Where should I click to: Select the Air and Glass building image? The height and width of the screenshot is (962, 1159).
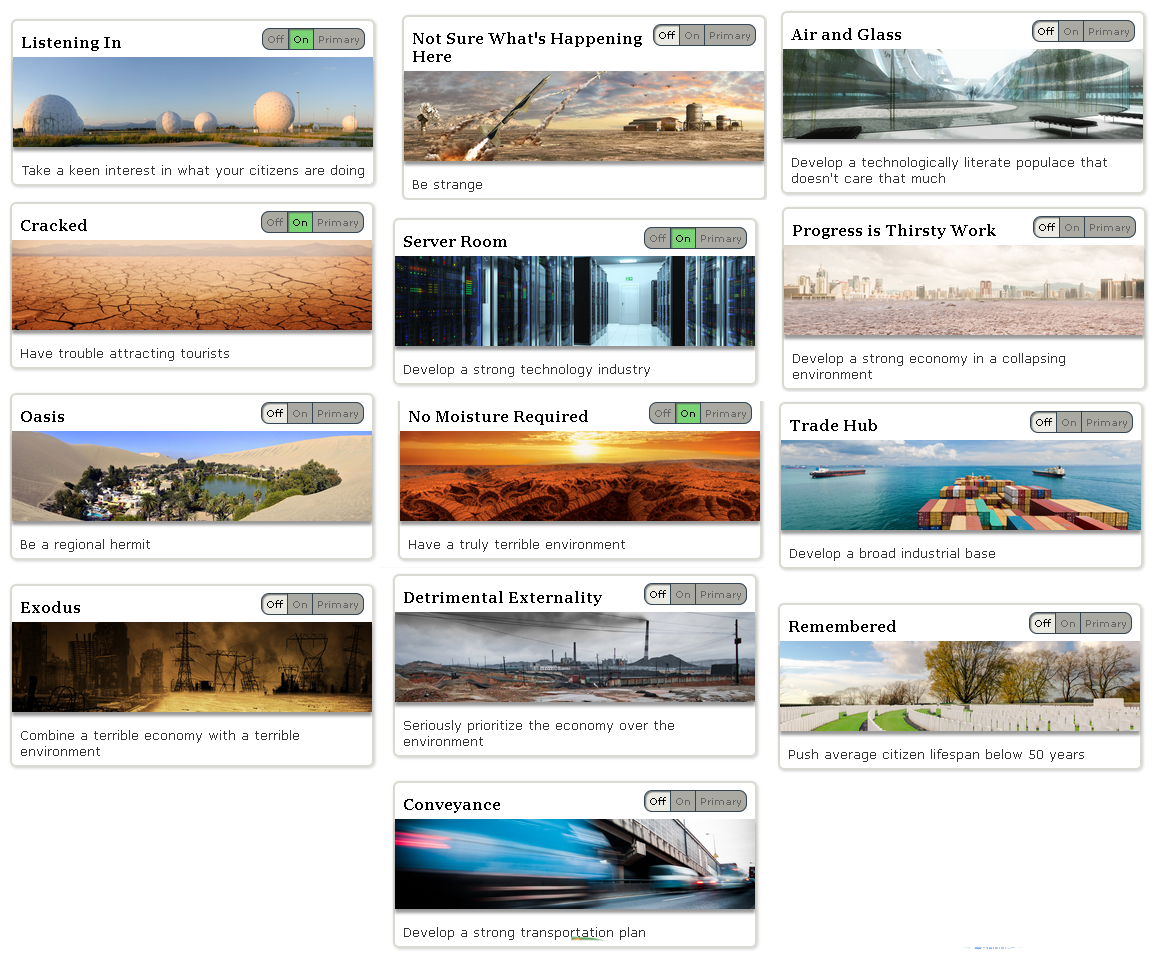(963, 94)
